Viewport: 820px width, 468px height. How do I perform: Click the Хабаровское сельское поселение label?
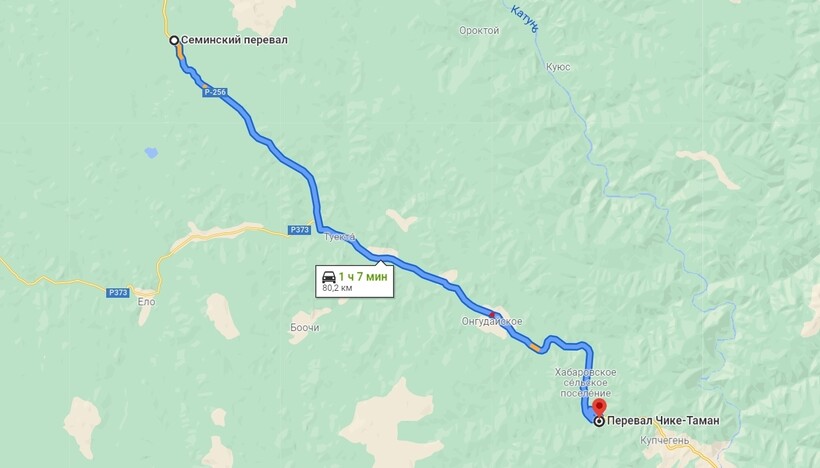586,383
